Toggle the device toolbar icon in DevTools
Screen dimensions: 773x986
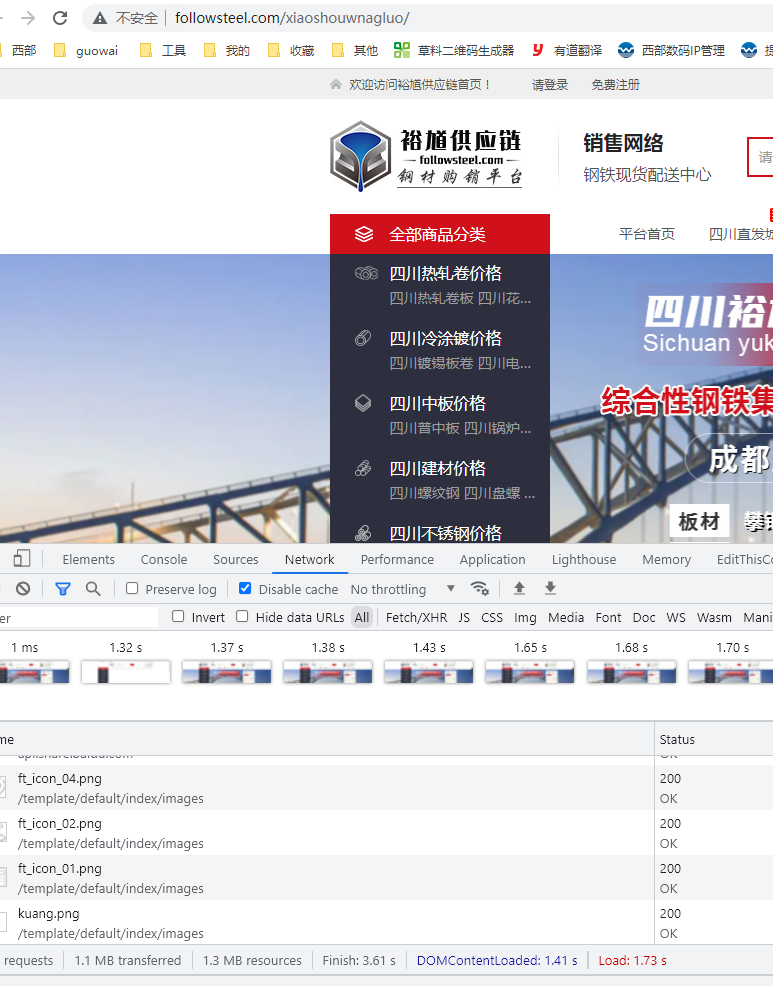pyautogui.click(x=22, y=559)
